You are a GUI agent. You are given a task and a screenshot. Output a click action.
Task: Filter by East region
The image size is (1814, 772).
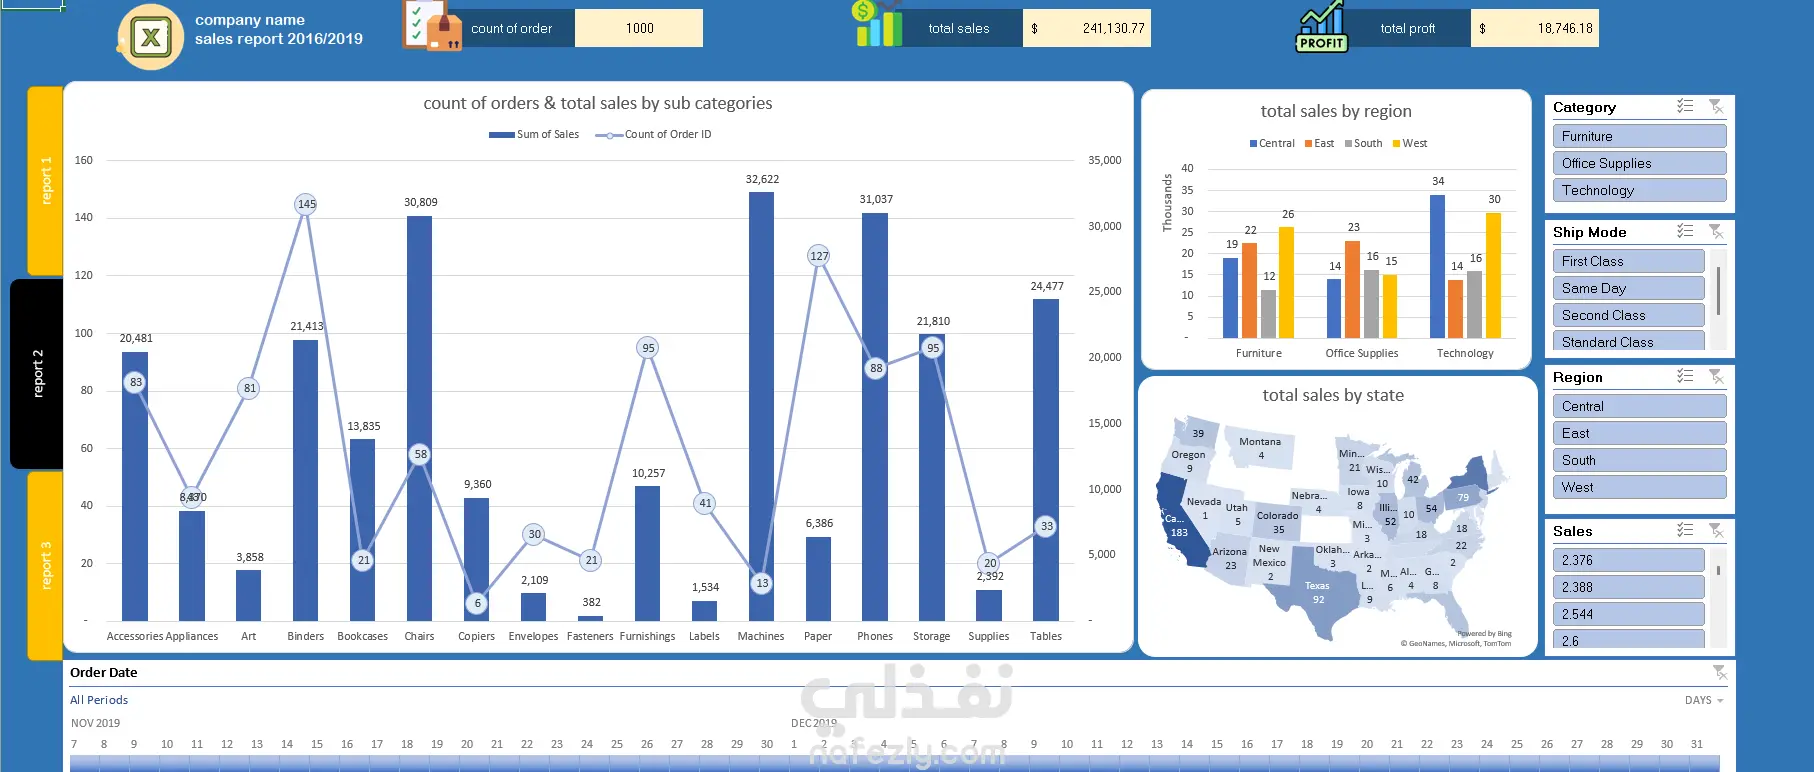click(1639, 433)
